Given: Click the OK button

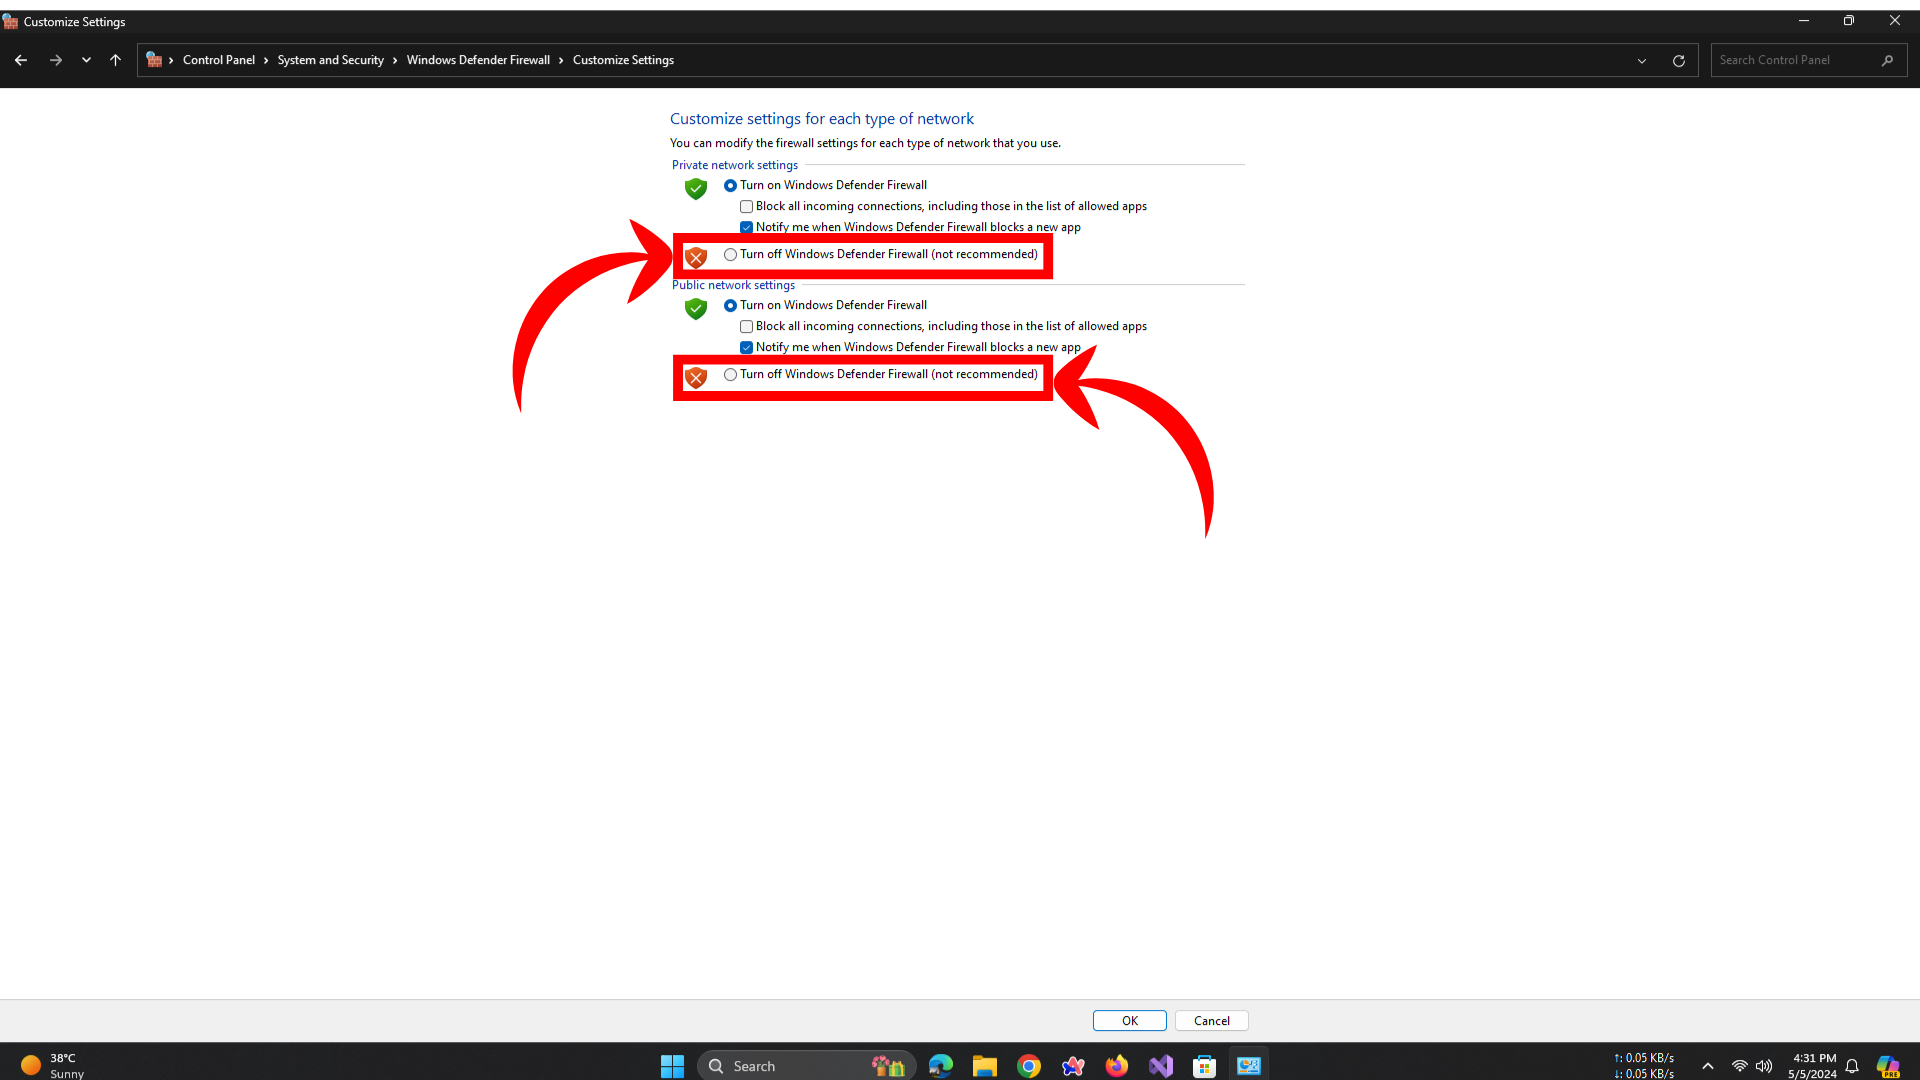Looking at the screenshot, I should click(1129, 1021).
